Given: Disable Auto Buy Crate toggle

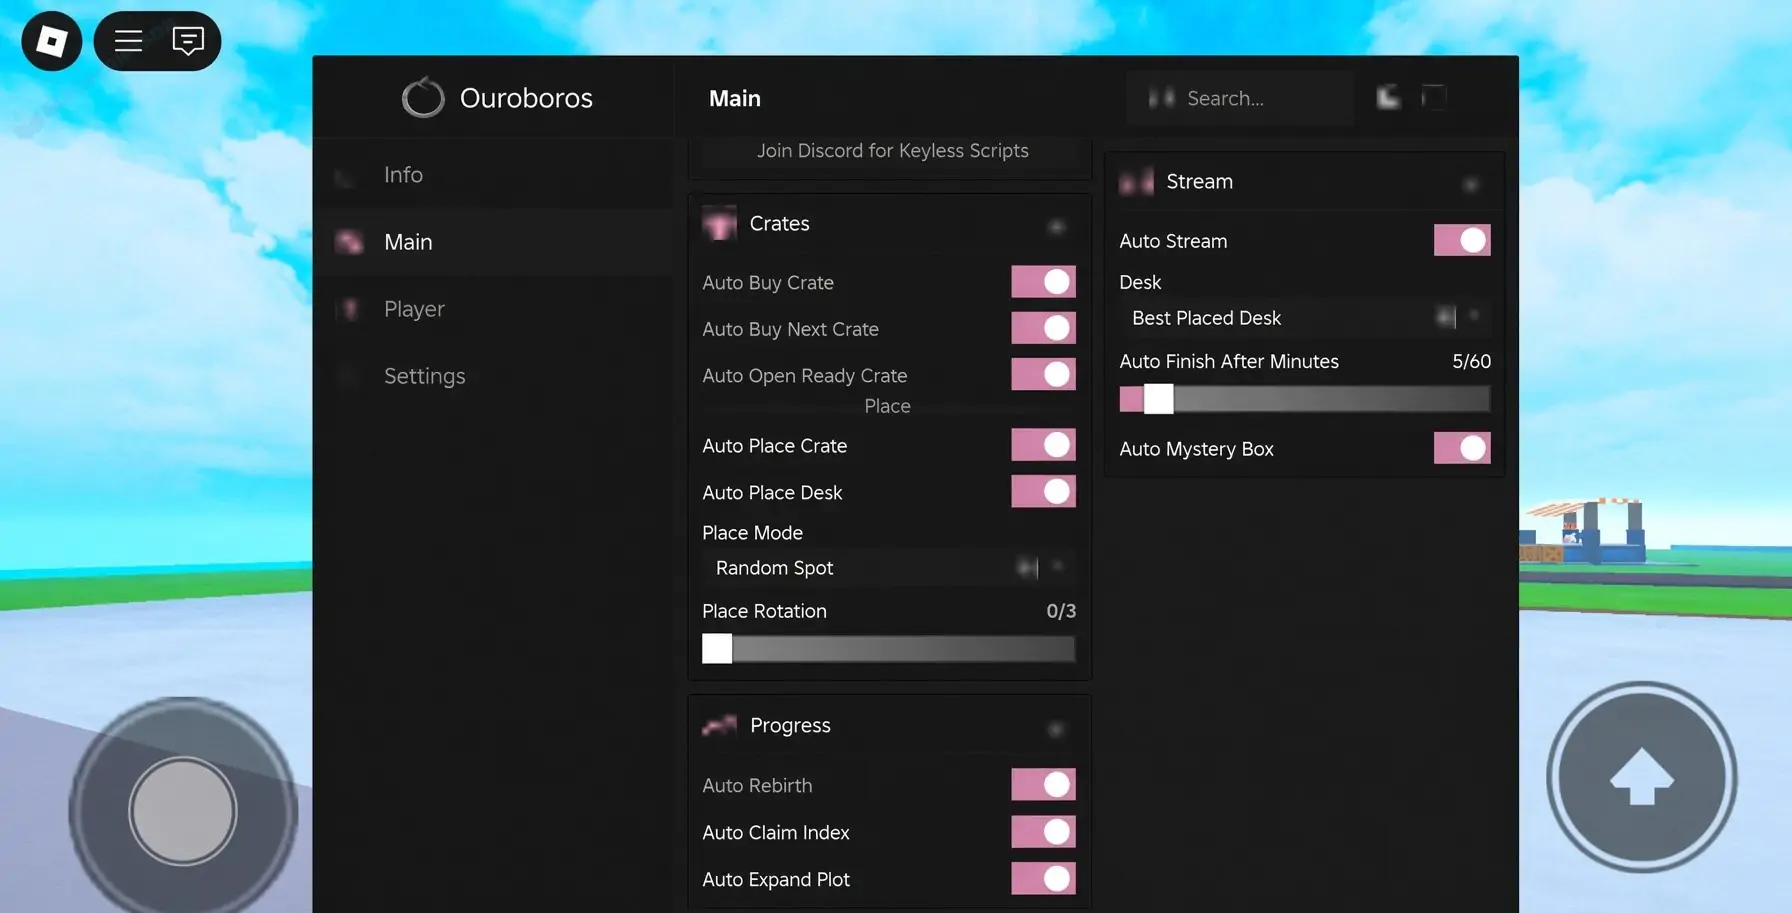Looking at the screenshot, I should coord(1043,282).
